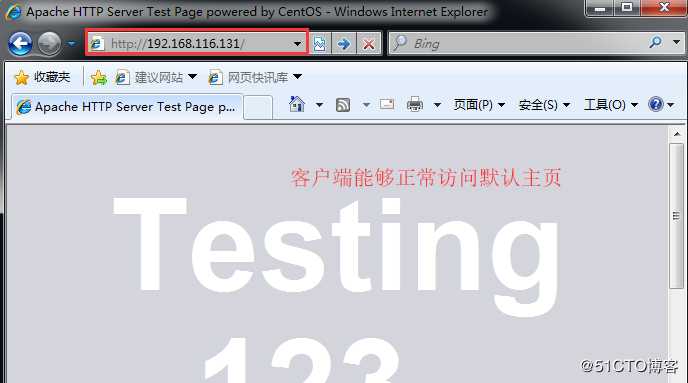Stop loading with the red X button
This screenshot has height=383, width=688.
point(369,44)
